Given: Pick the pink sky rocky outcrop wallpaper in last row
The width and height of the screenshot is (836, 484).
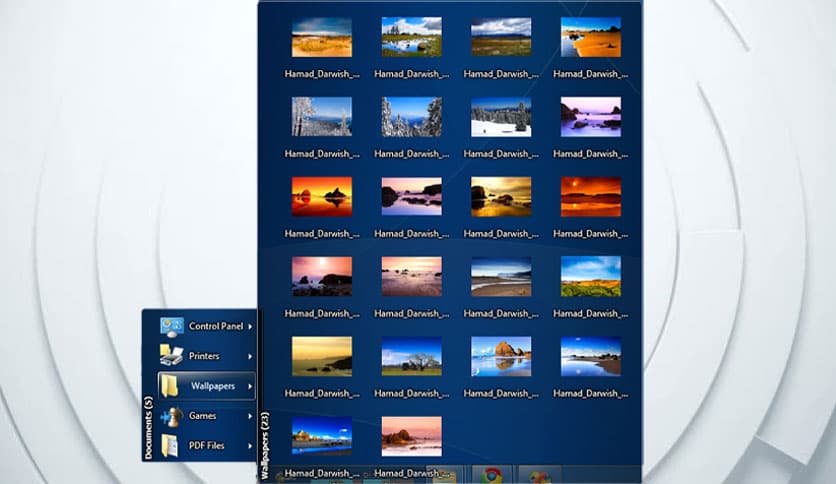Looking at the screenshot, I should point(412,436).
